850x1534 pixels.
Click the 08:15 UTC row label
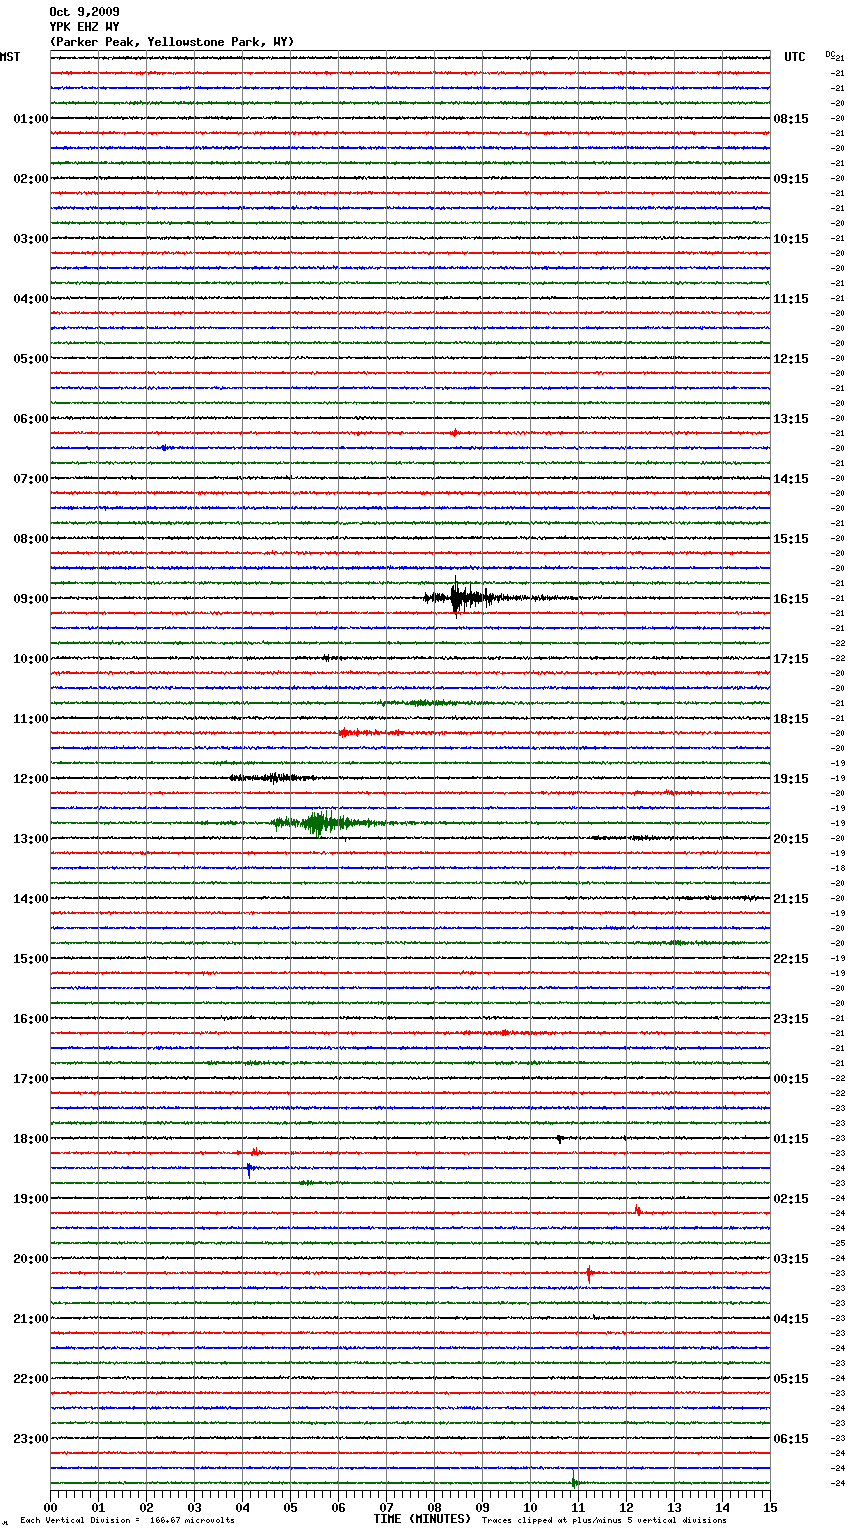[791, 119]
